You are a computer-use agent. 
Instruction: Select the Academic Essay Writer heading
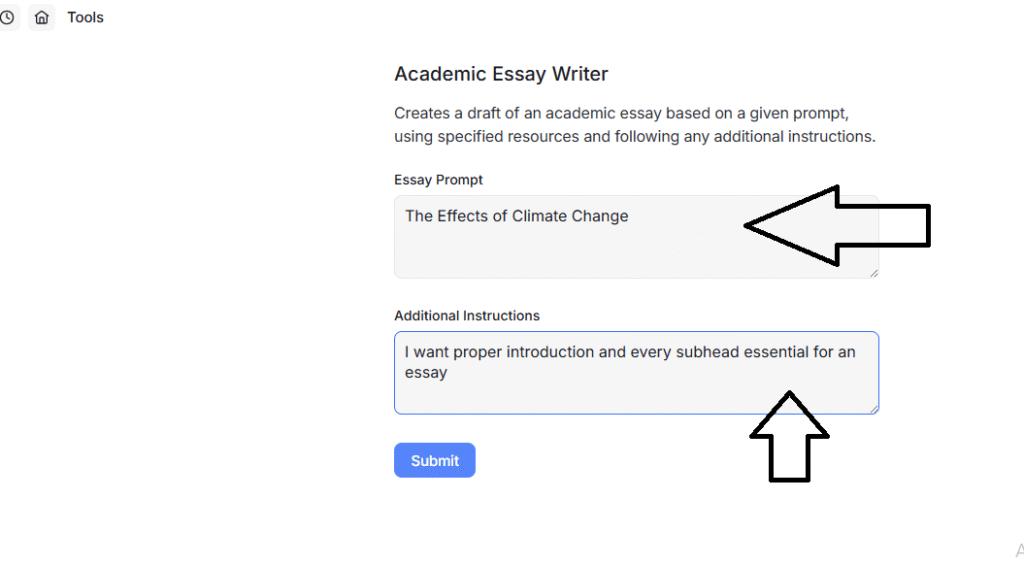tap(501, 74)
